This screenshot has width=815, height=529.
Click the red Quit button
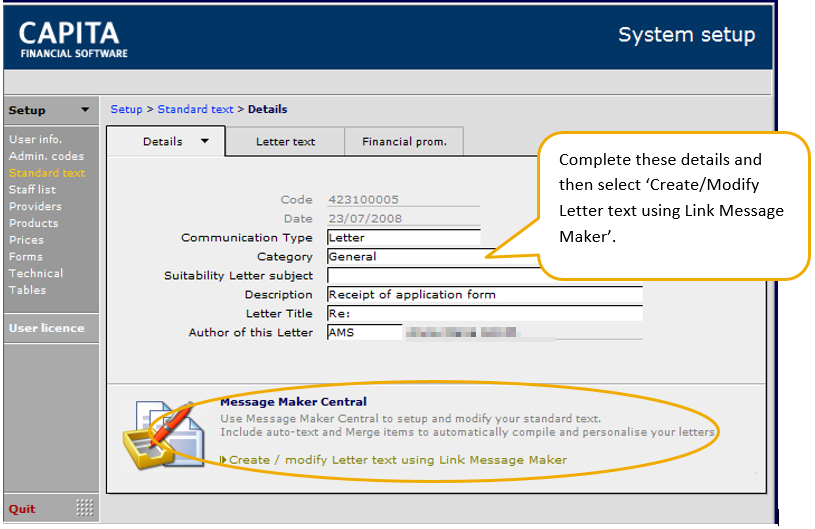tap(22, 509)
